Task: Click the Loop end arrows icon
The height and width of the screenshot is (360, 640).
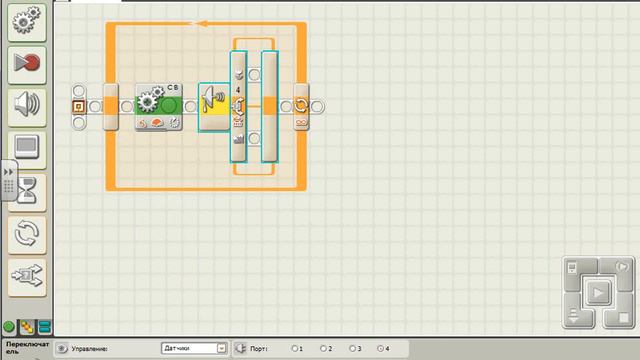Action: point(301,105)
